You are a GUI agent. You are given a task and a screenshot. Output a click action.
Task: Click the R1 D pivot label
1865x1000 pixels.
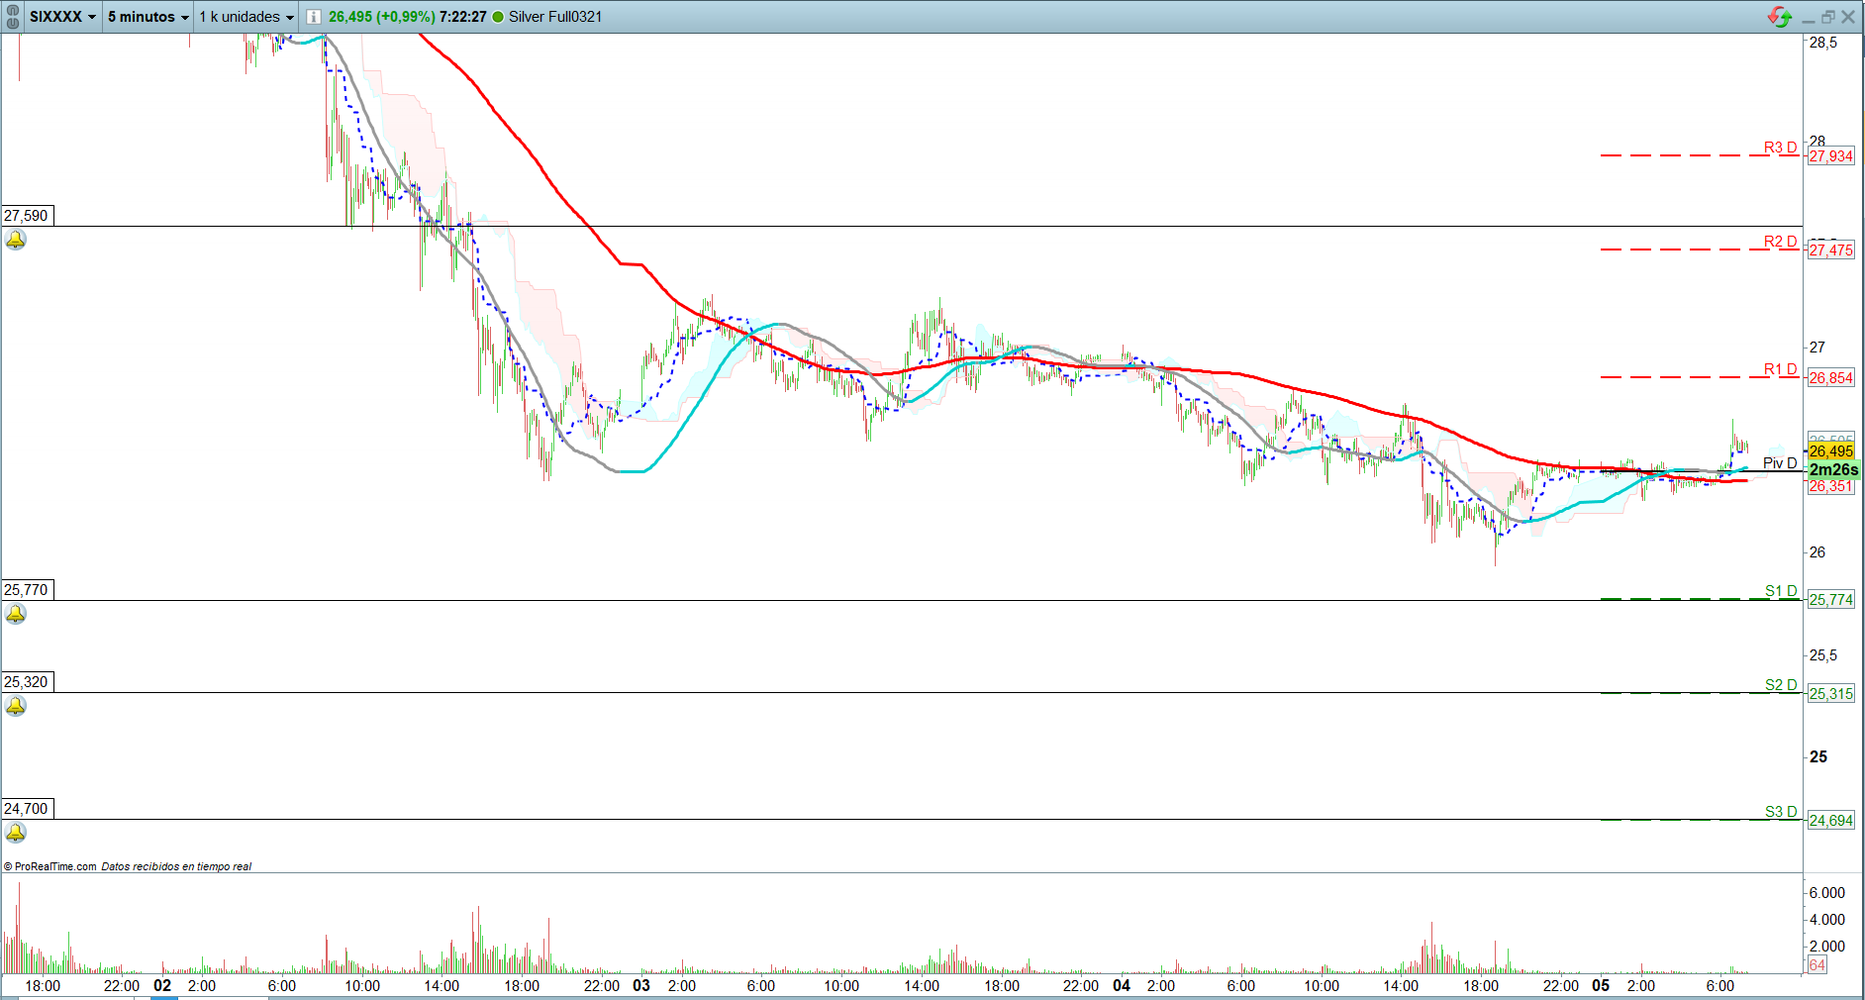pos(1780,369)
